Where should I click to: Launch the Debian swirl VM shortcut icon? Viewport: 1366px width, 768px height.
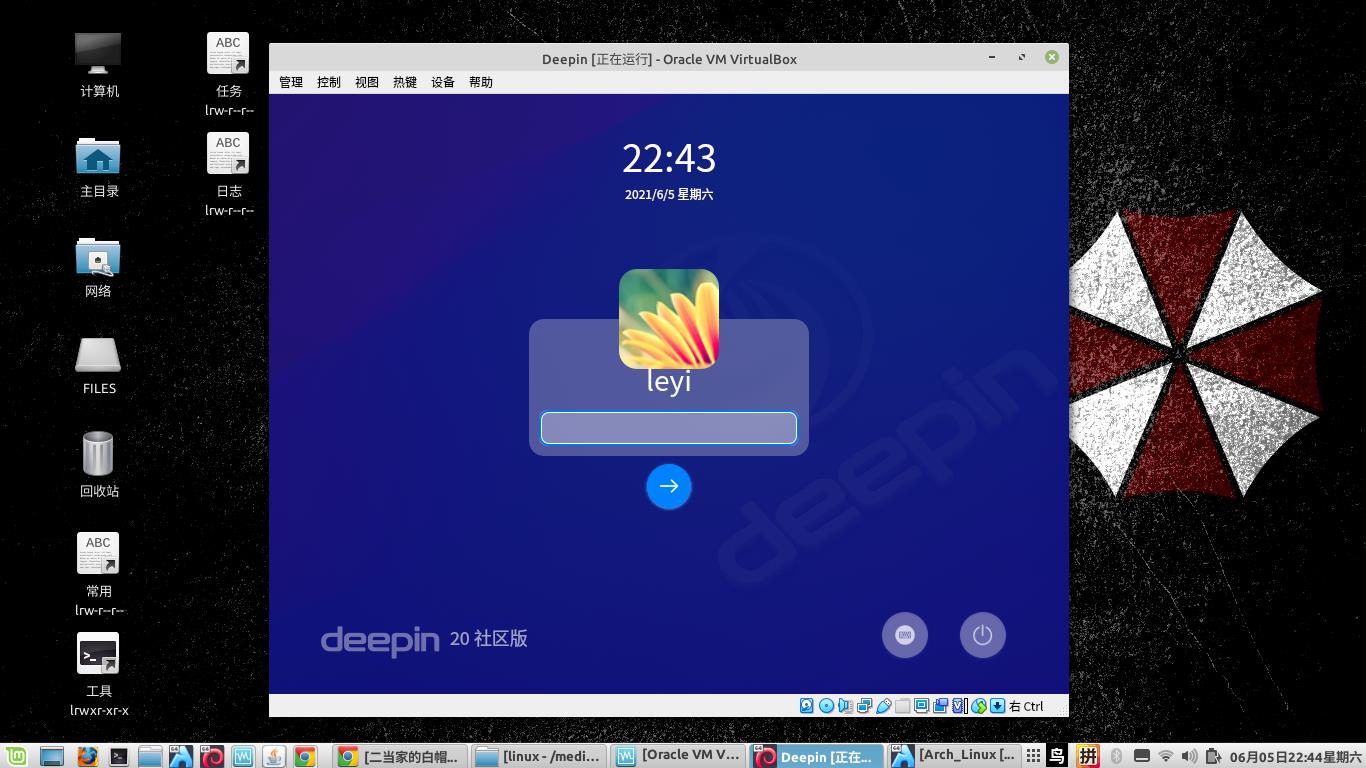[212, 756]
